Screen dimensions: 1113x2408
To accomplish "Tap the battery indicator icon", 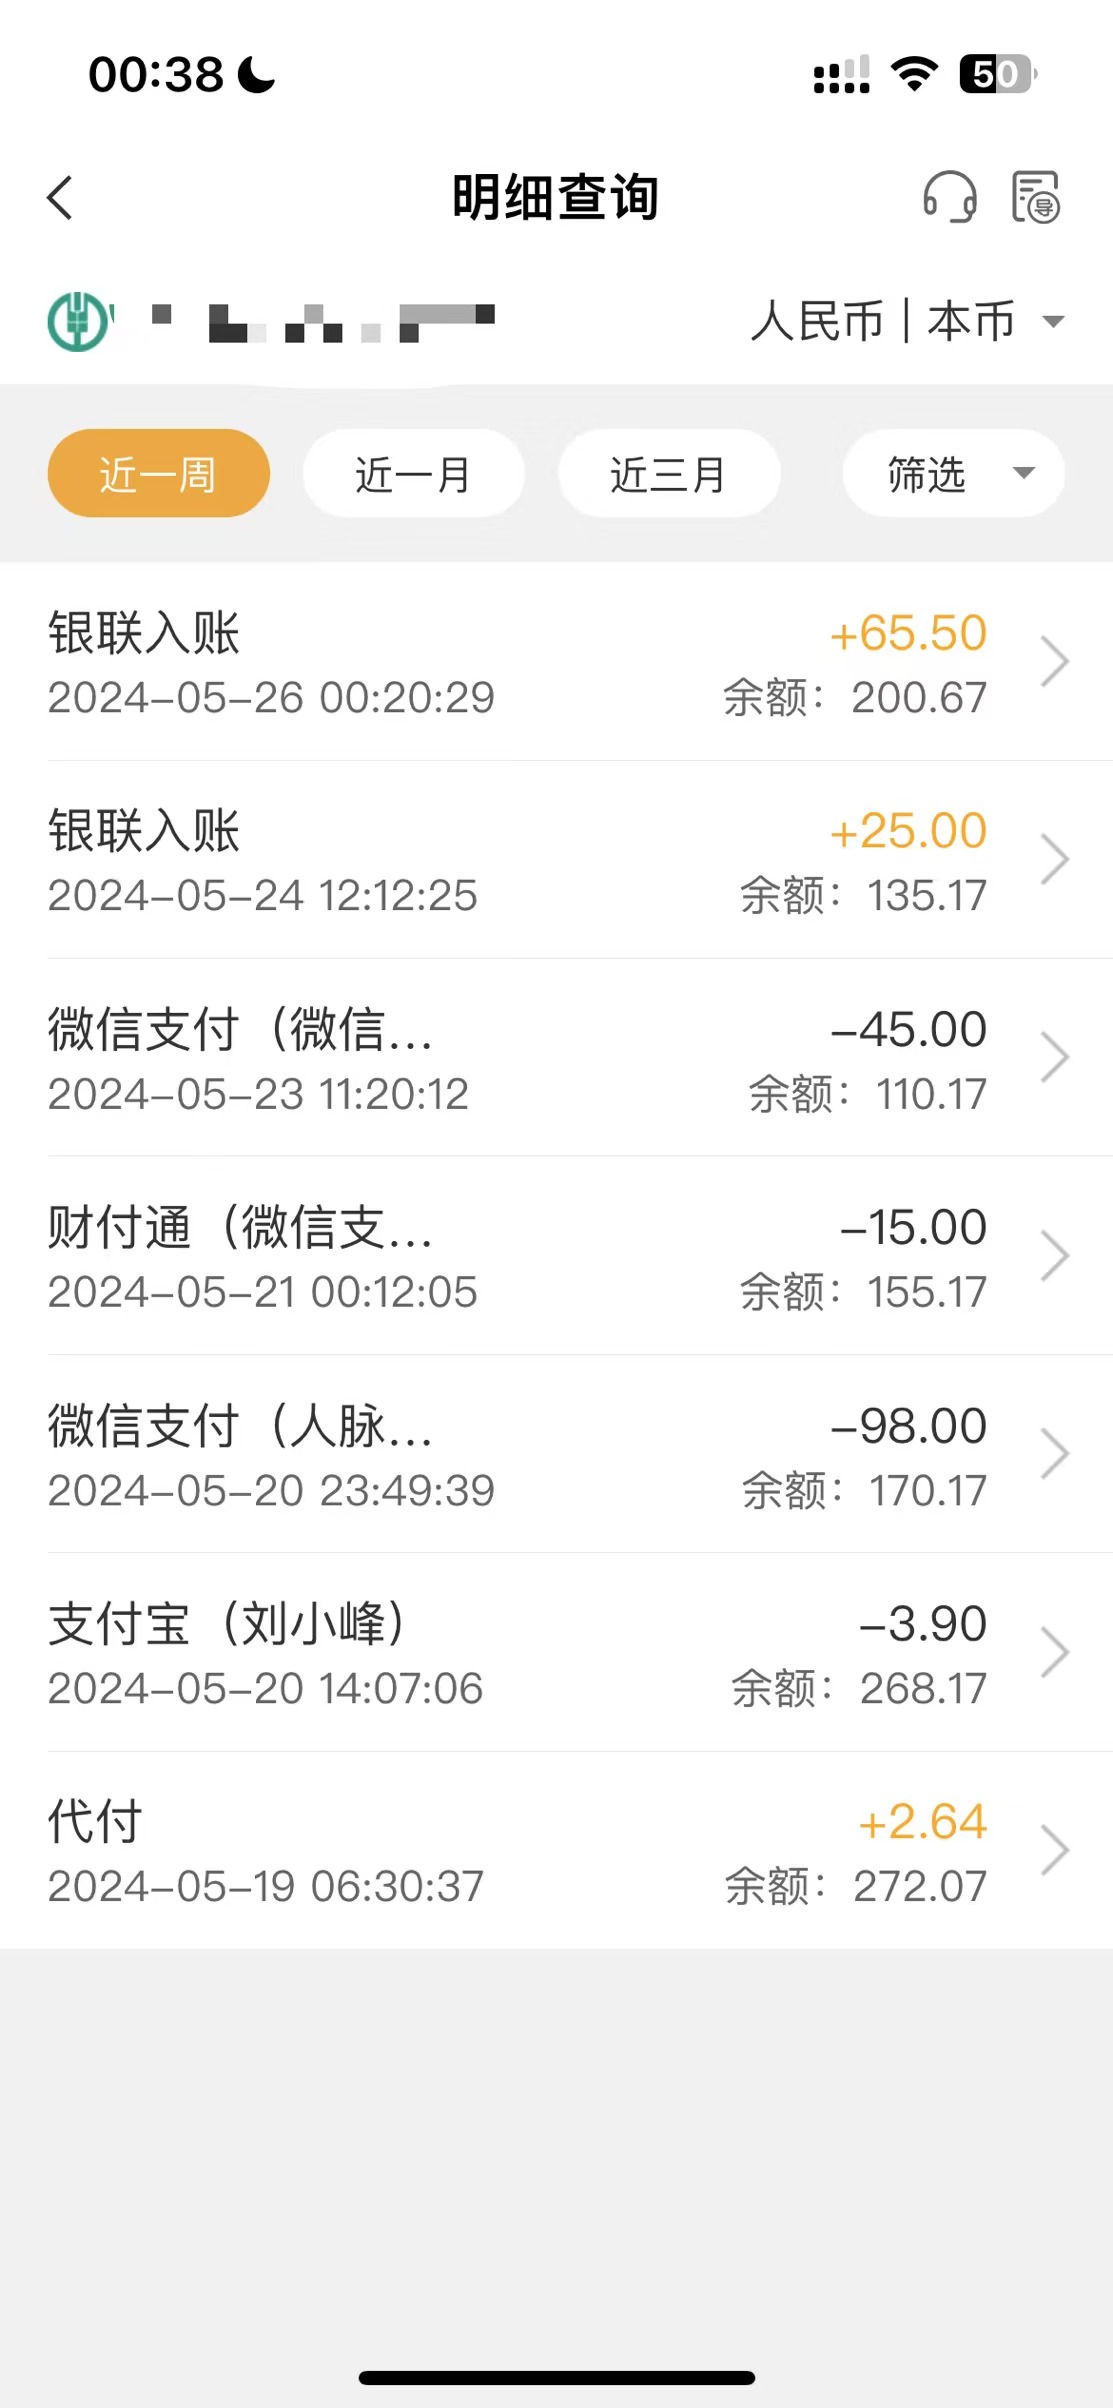I will click(x=997, y=74).
